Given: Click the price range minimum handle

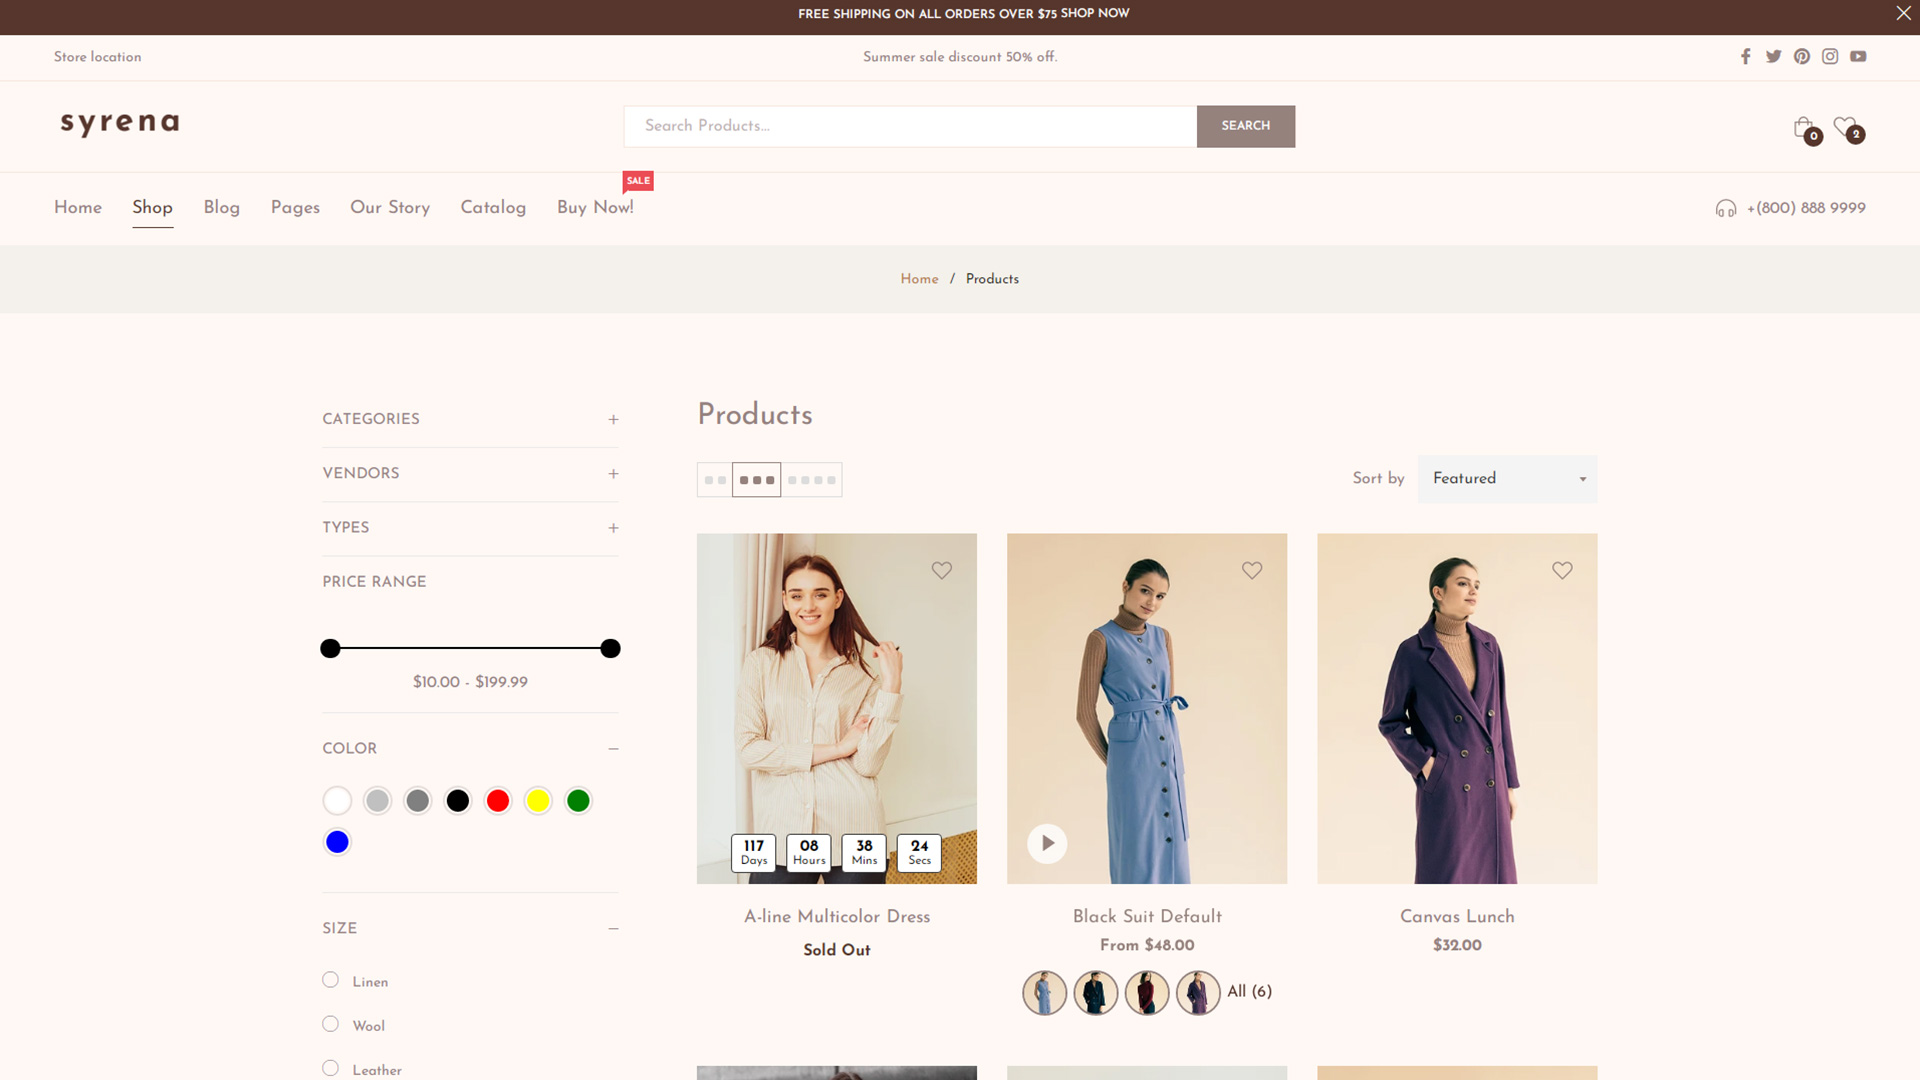Looking at the screenshot, I should (x=330, y=649).
